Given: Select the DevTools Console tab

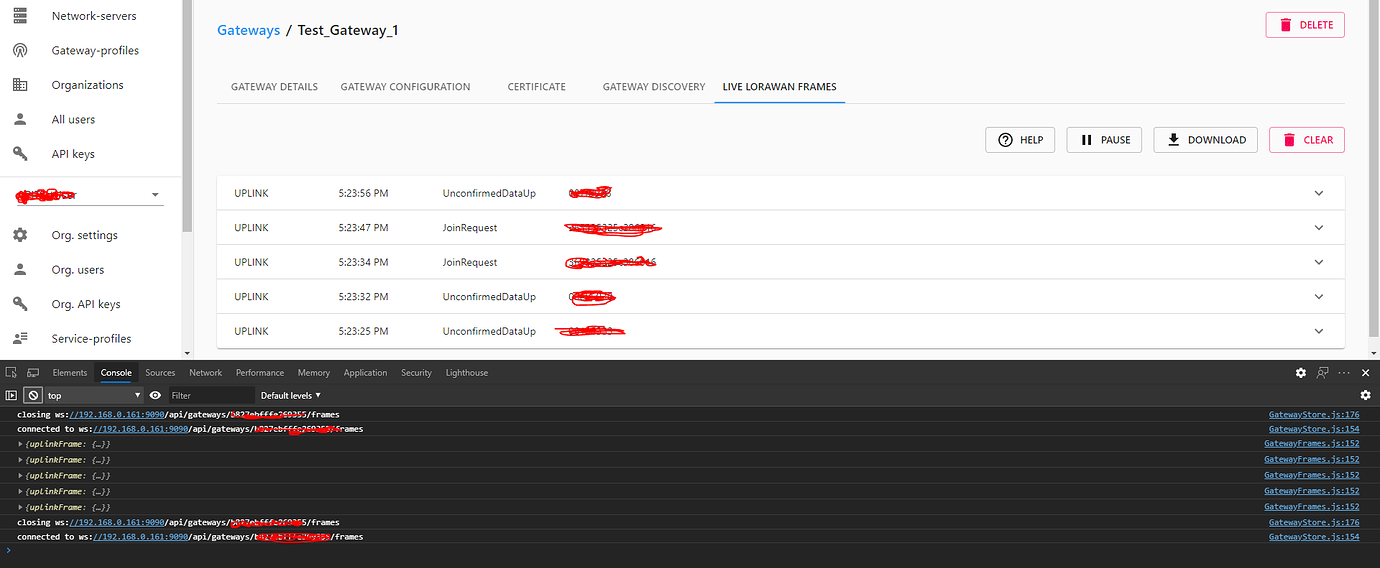Looking at the screenshot, I should click(116, 372).
